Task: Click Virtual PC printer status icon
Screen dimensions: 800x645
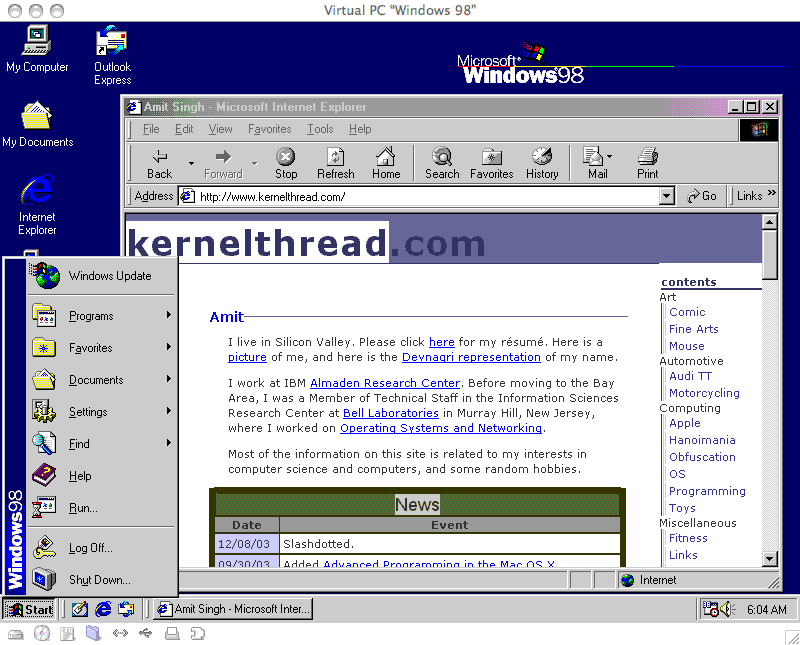Action: click(x=172, y=634)
